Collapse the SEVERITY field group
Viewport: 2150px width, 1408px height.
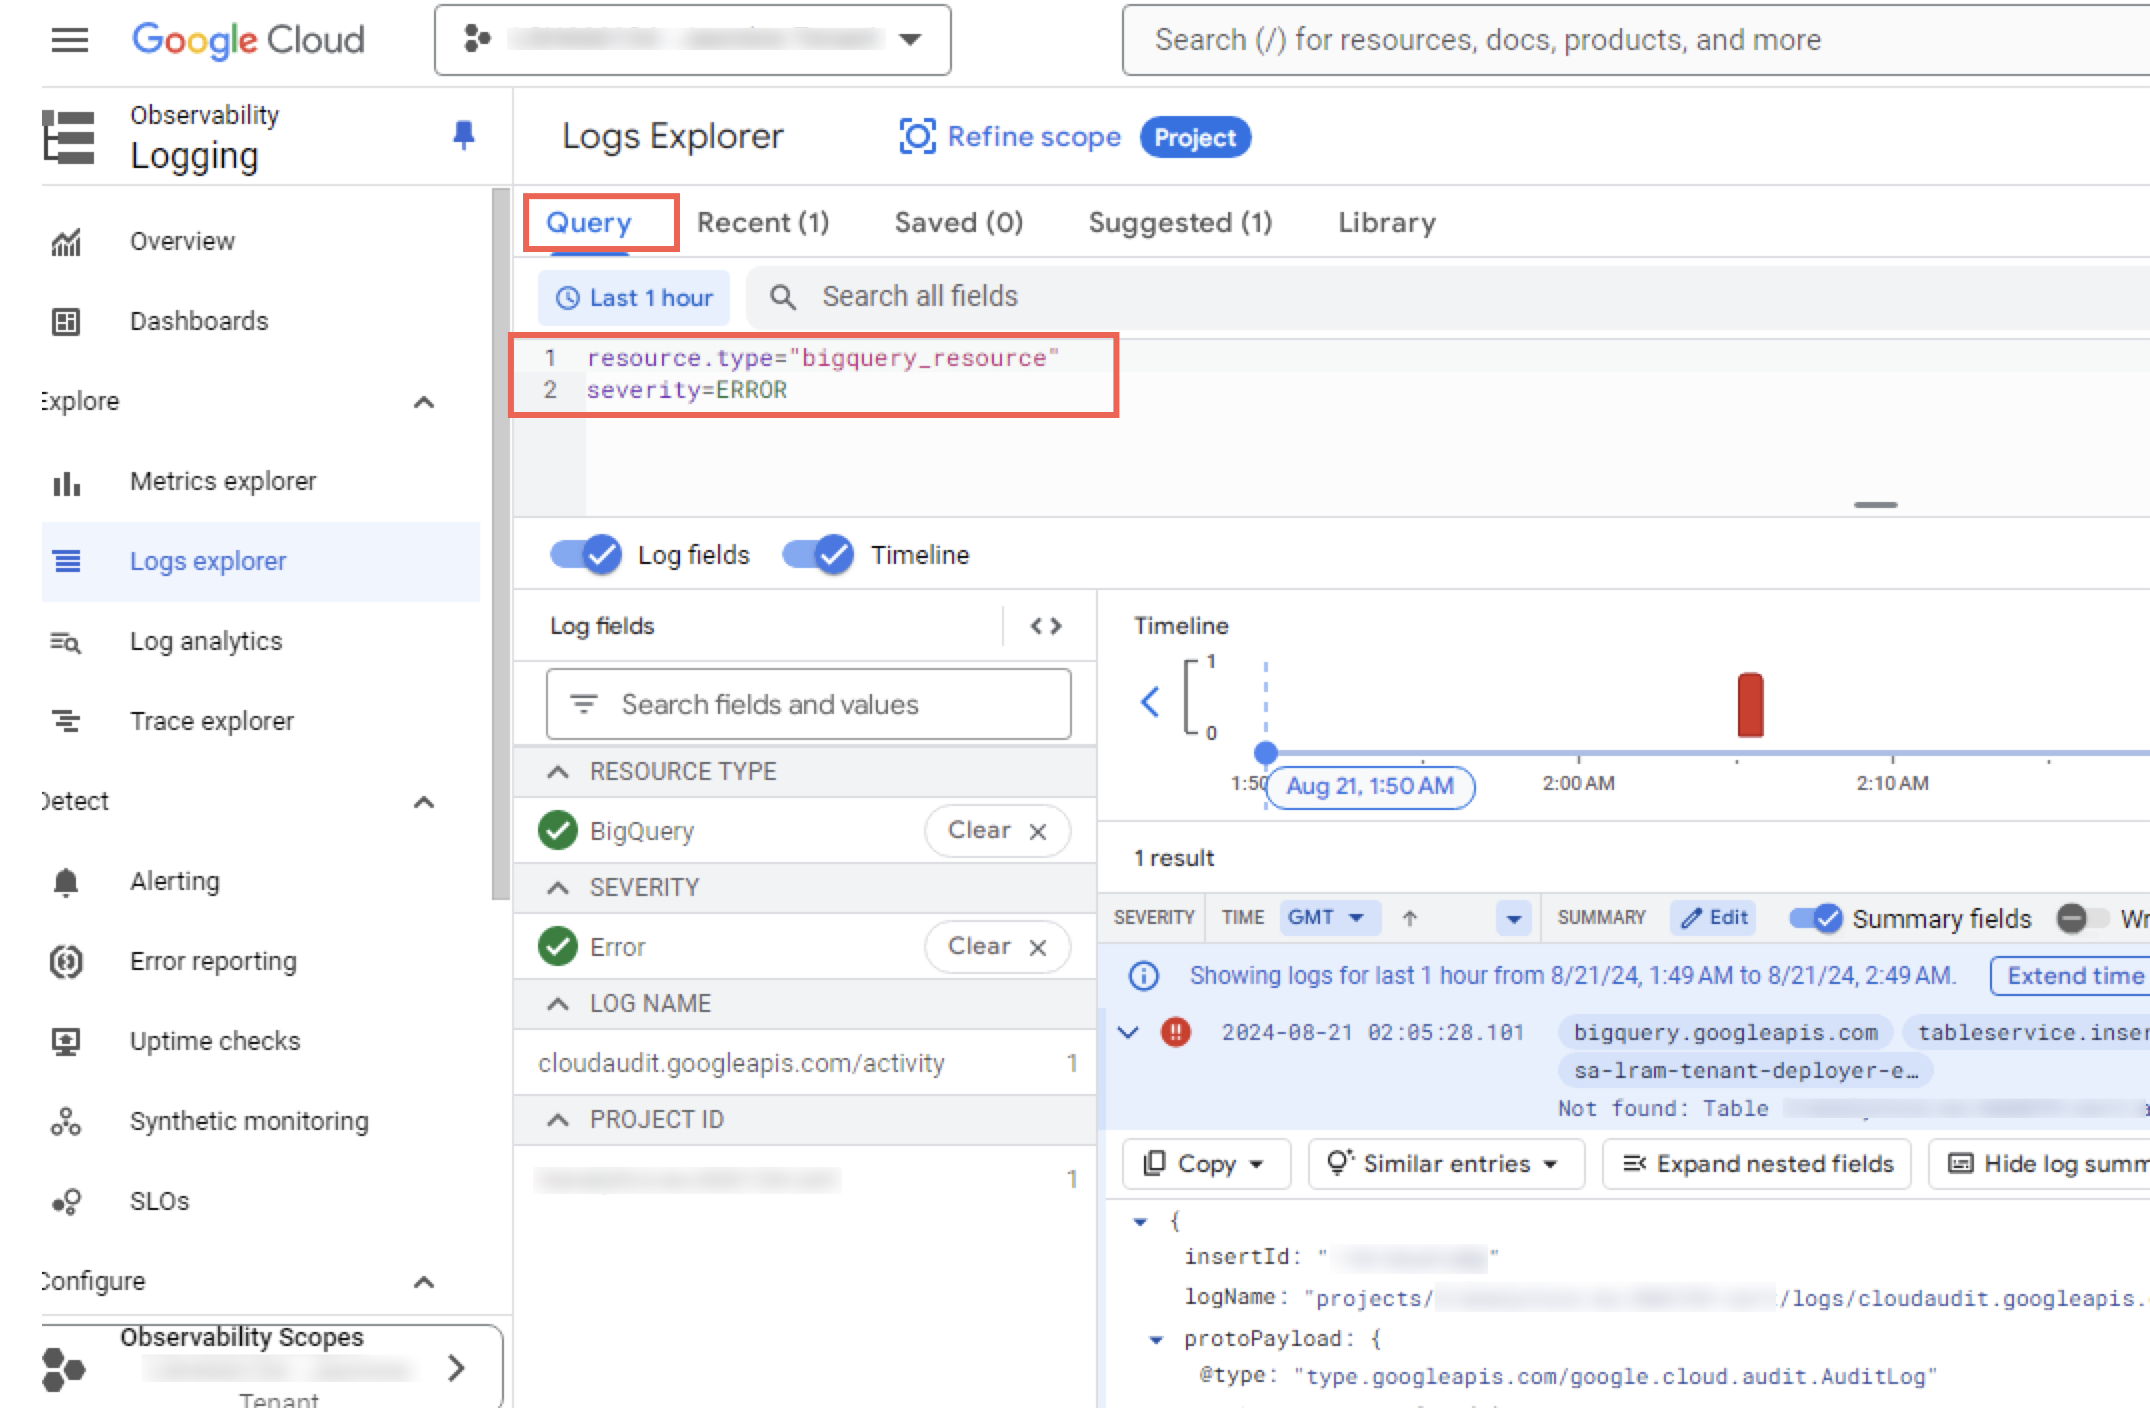558,888
